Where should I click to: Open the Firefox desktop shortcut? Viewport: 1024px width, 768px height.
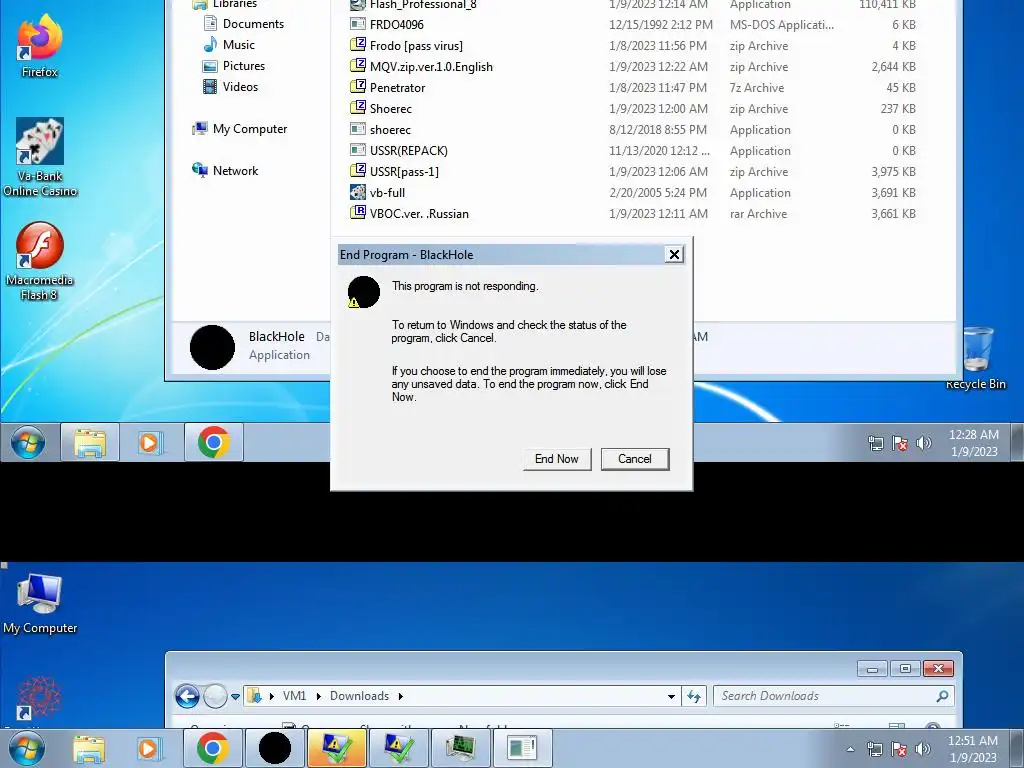pos(39,46)
